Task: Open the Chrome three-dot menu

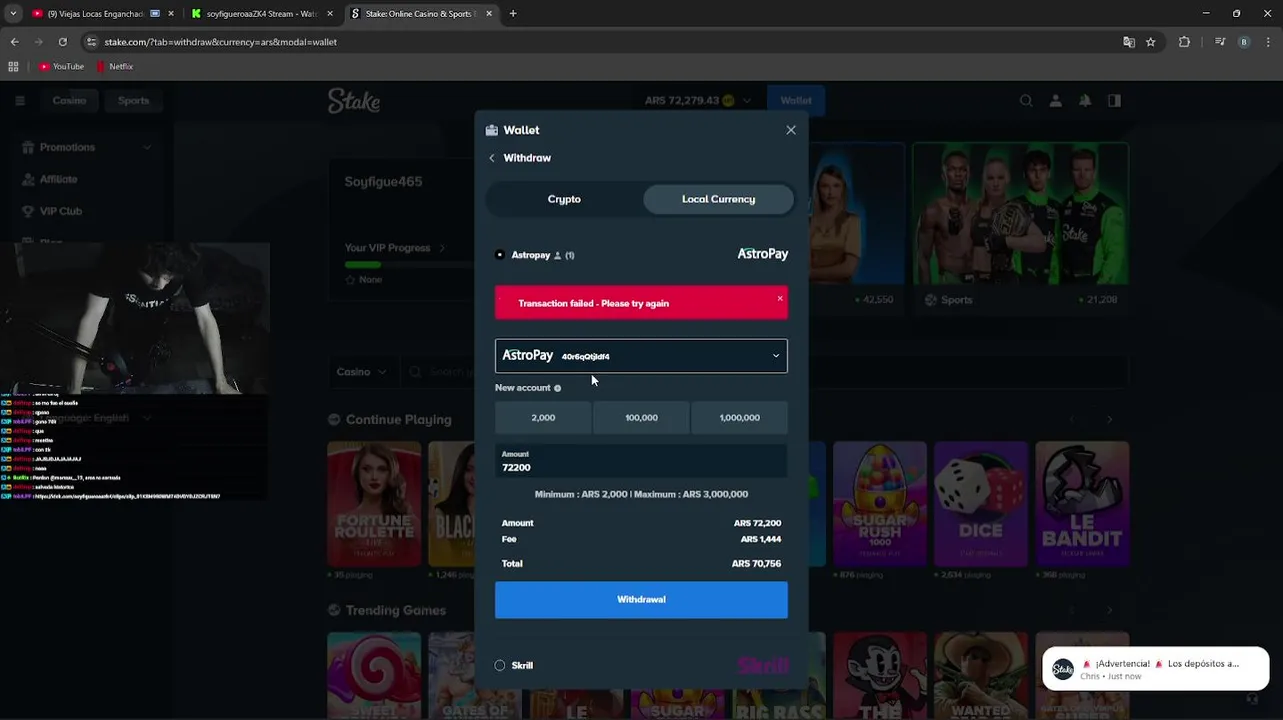Action: (x=1268, y=42)
